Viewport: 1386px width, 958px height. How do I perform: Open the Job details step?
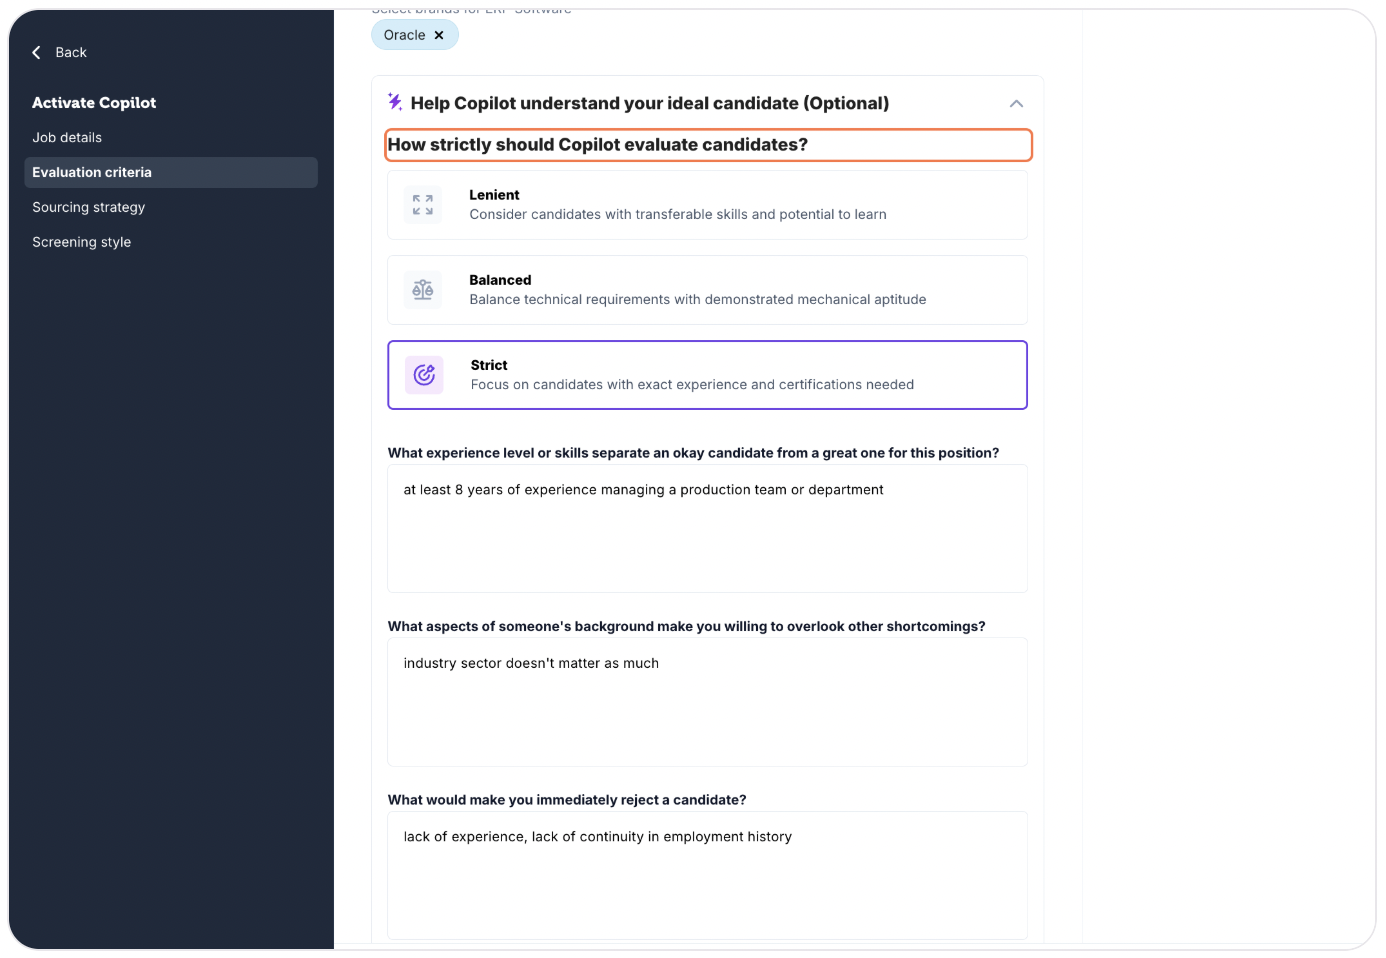click(67, 138)
